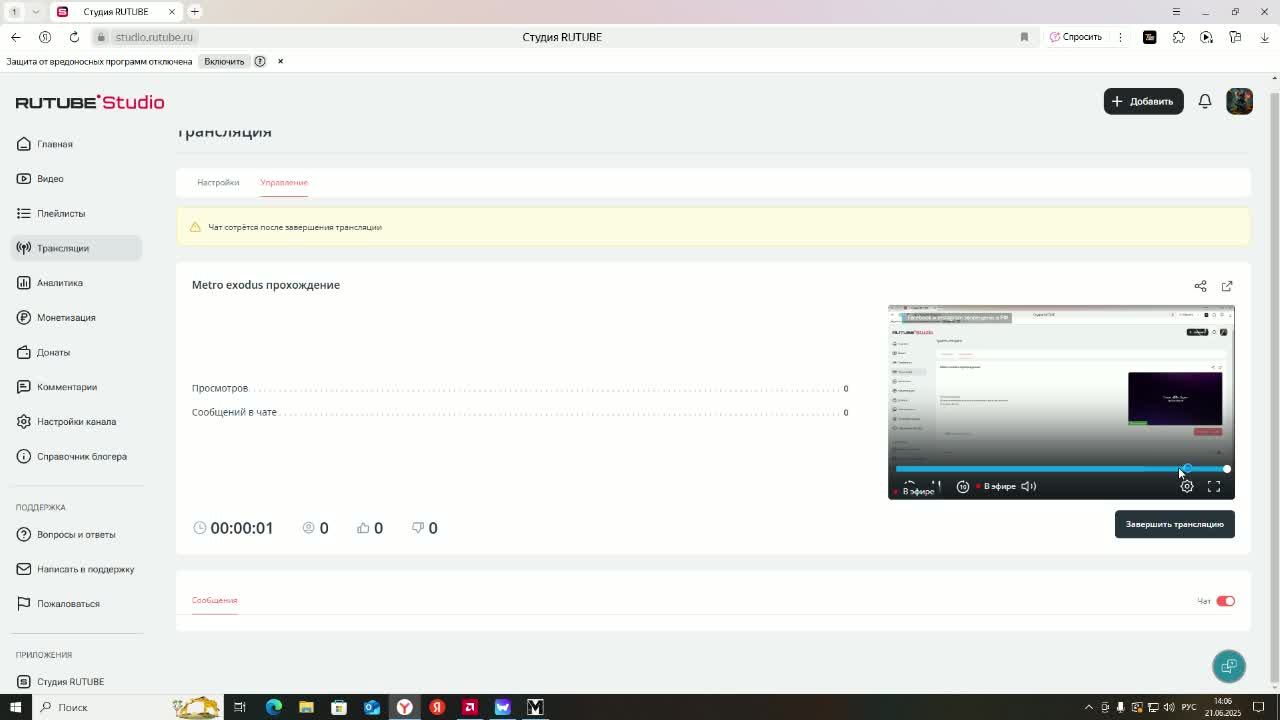Viewport: 1280px width, 720px height.
Task: Click the stream player seek bar
Action: tap(1060, 468)
